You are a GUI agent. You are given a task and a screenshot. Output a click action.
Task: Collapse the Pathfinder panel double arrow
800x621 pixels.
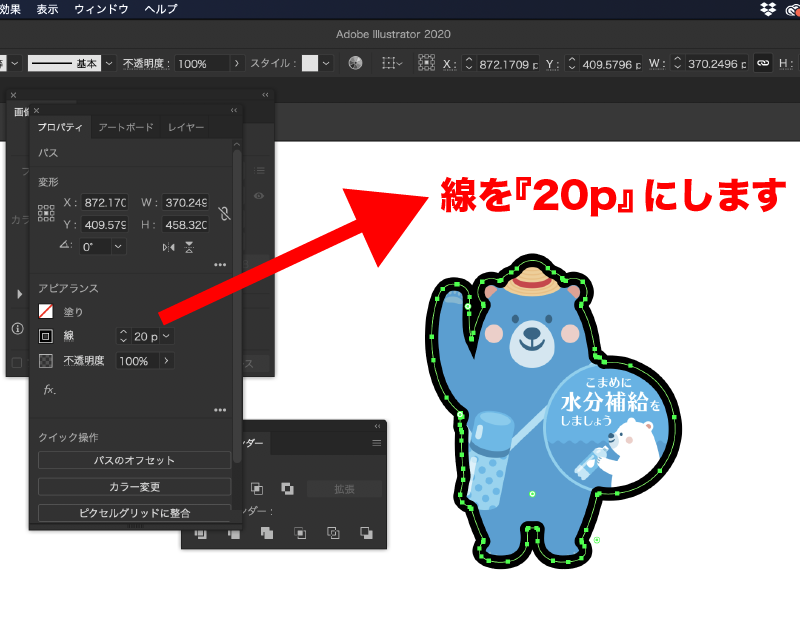pos(378,426)
